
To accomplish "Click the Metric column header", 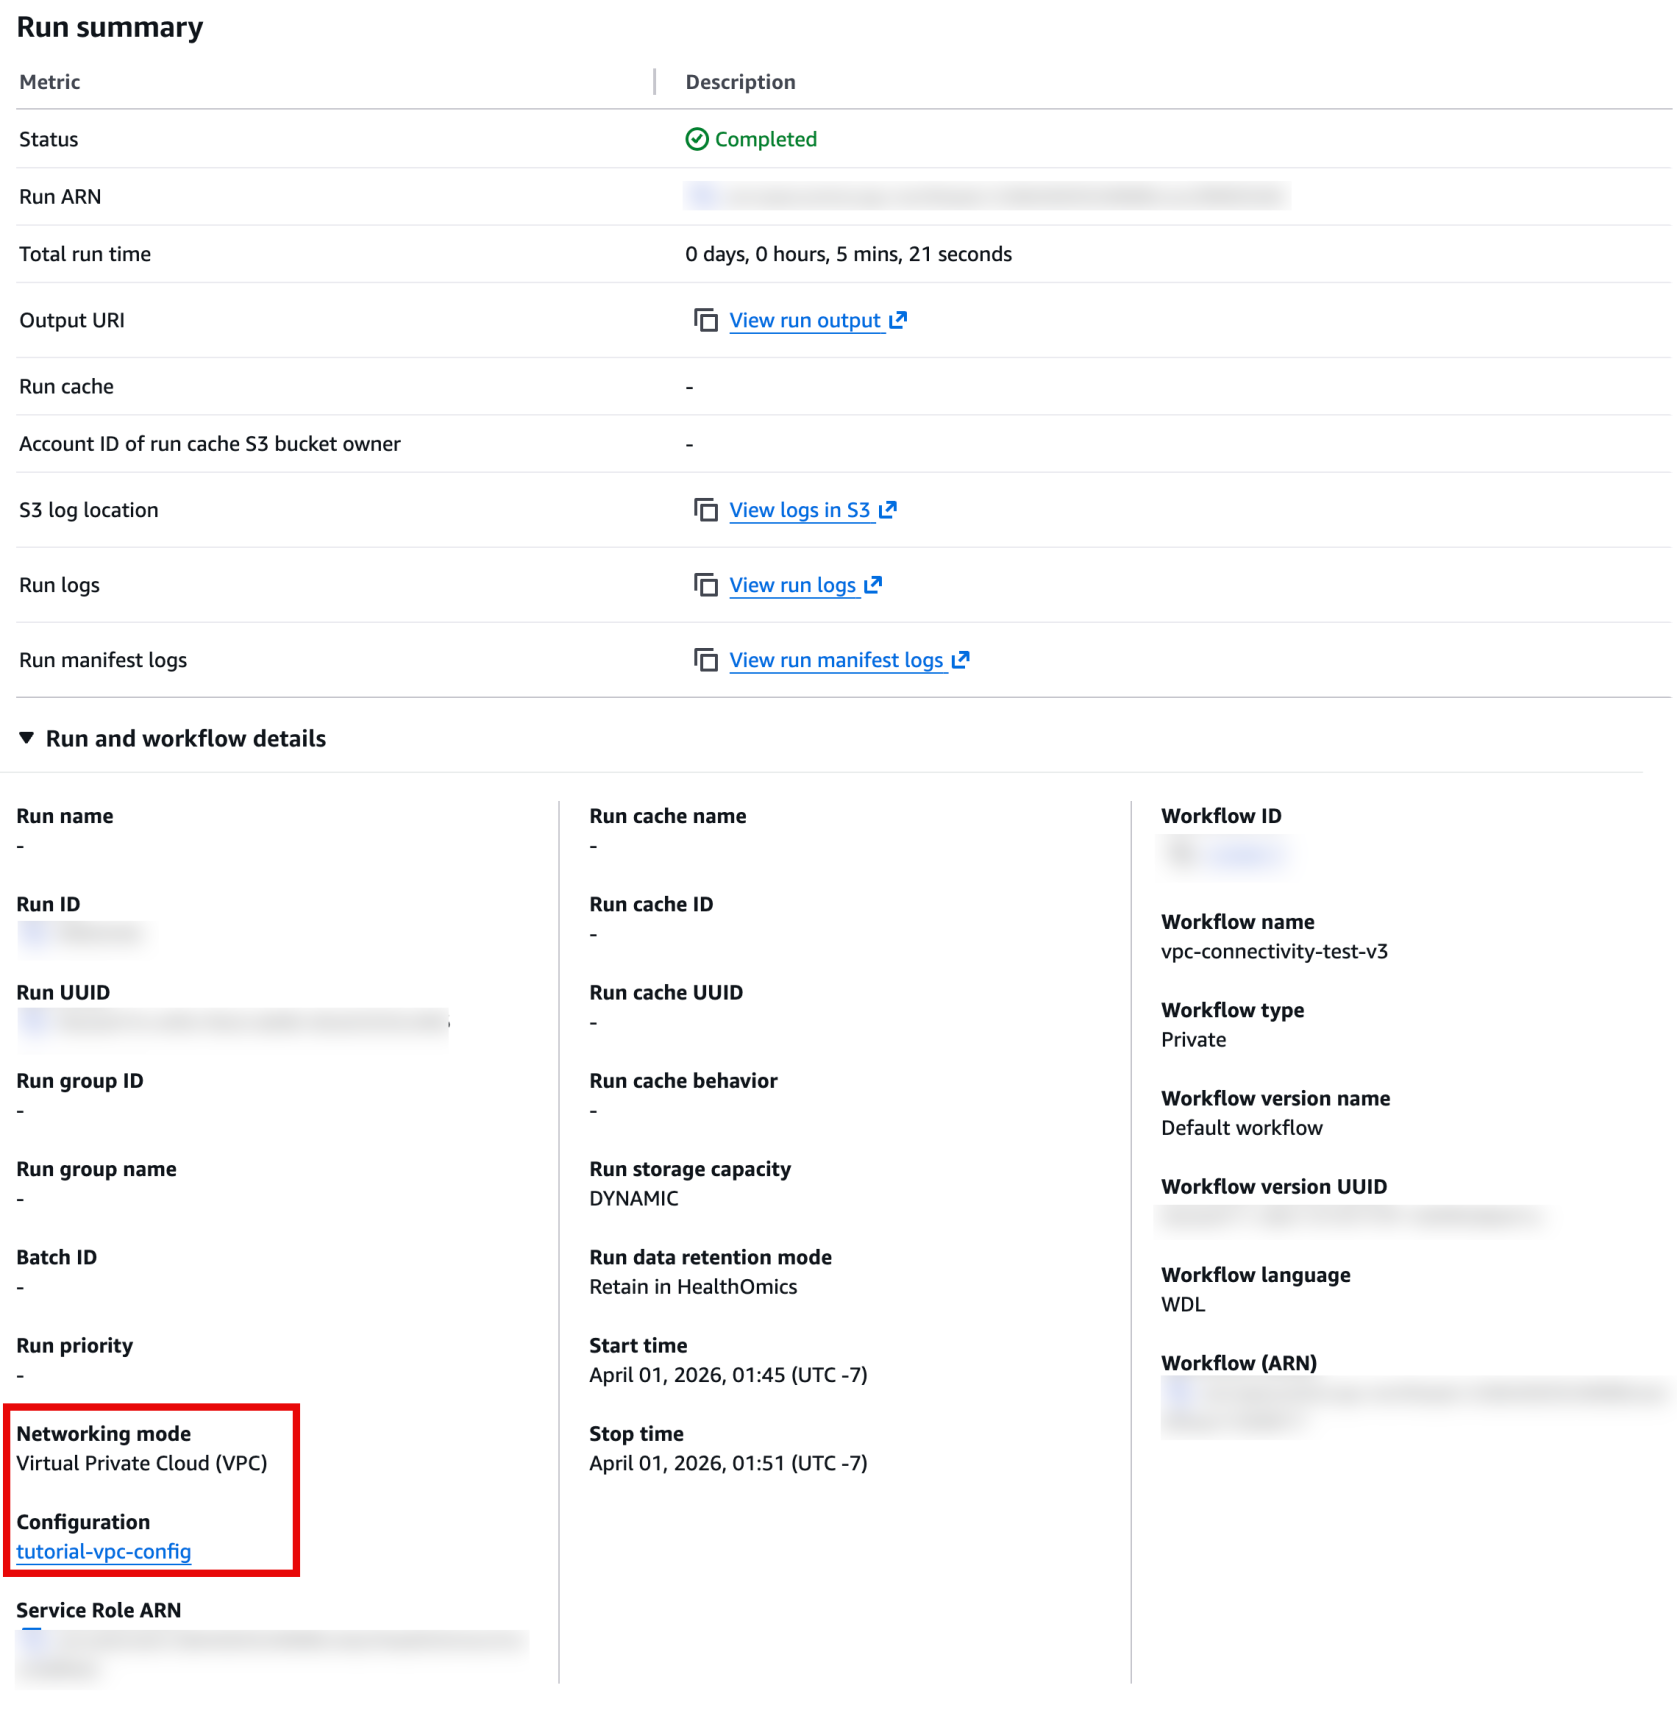I will [x=50, y=82].
